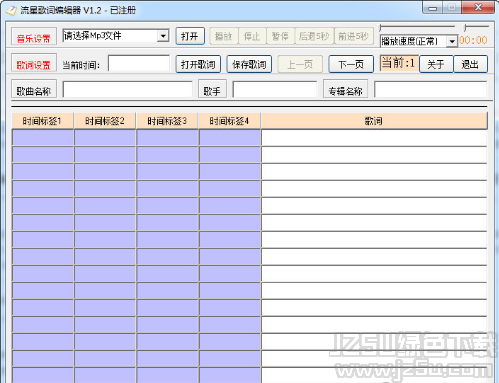Image resolution: width=499 pixels, height=383 pixels.
Task: Click the 歌手 label button
Action: tap(212, 89)
